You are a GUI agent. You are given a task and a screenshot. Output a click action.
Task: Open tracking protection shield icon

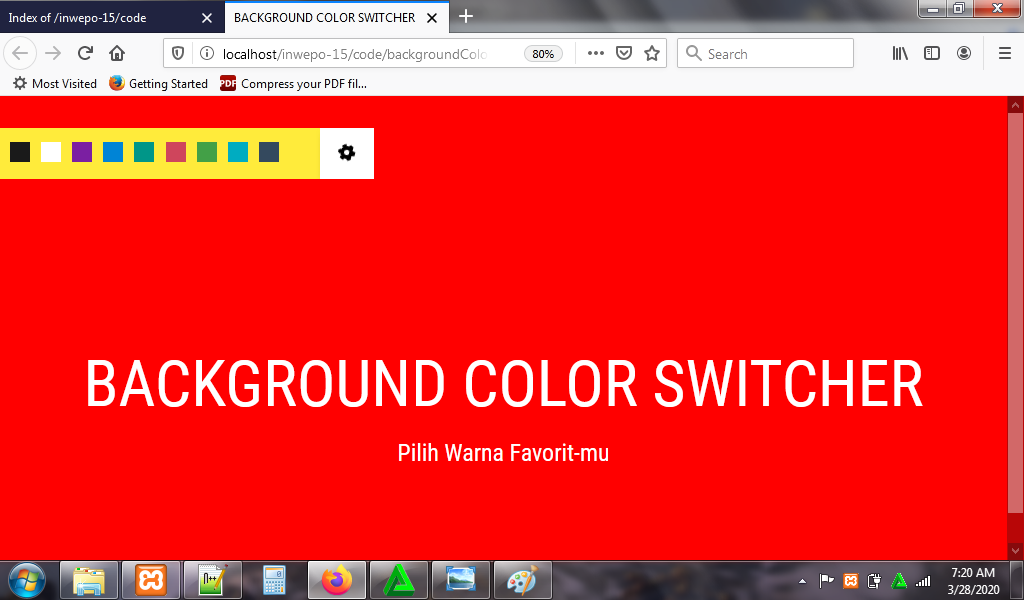(178, 54)
